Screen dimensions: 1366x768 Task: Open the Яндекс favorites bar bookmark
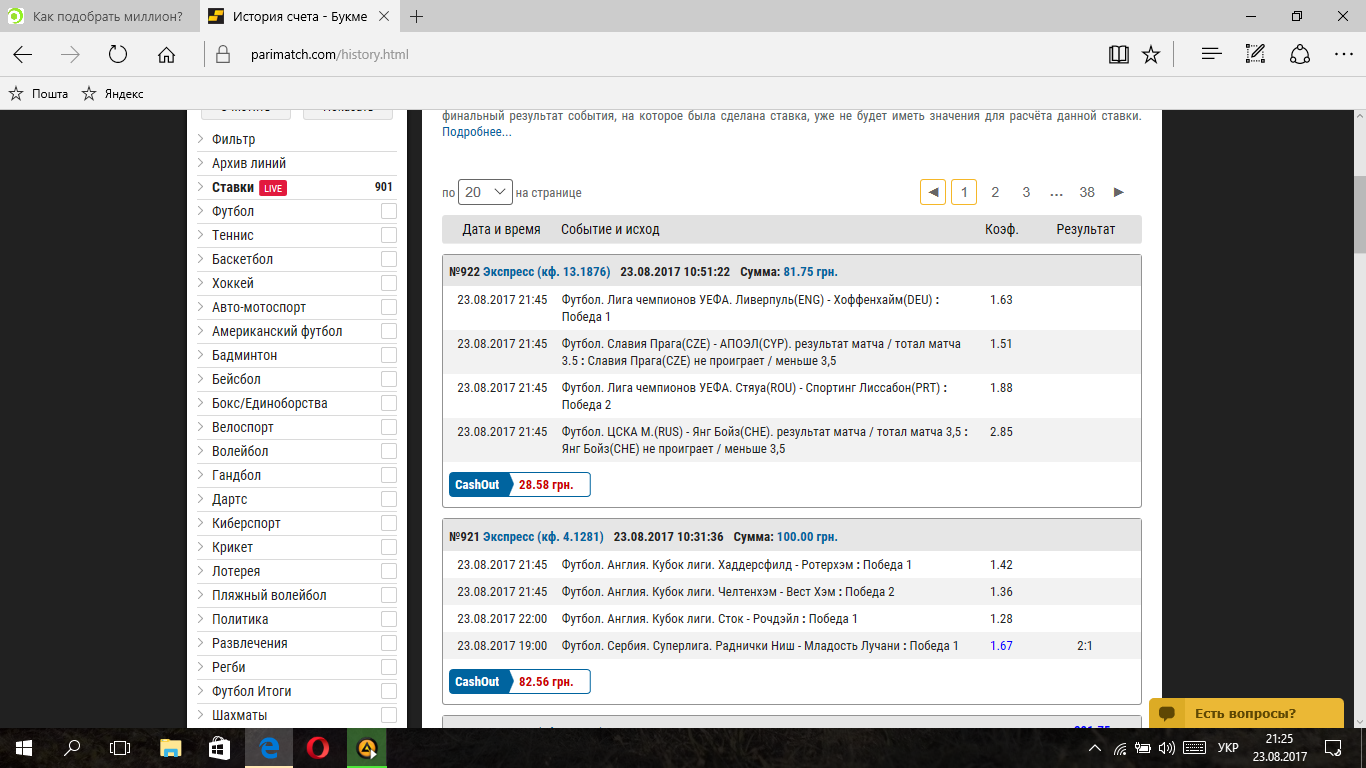point(113,94)
